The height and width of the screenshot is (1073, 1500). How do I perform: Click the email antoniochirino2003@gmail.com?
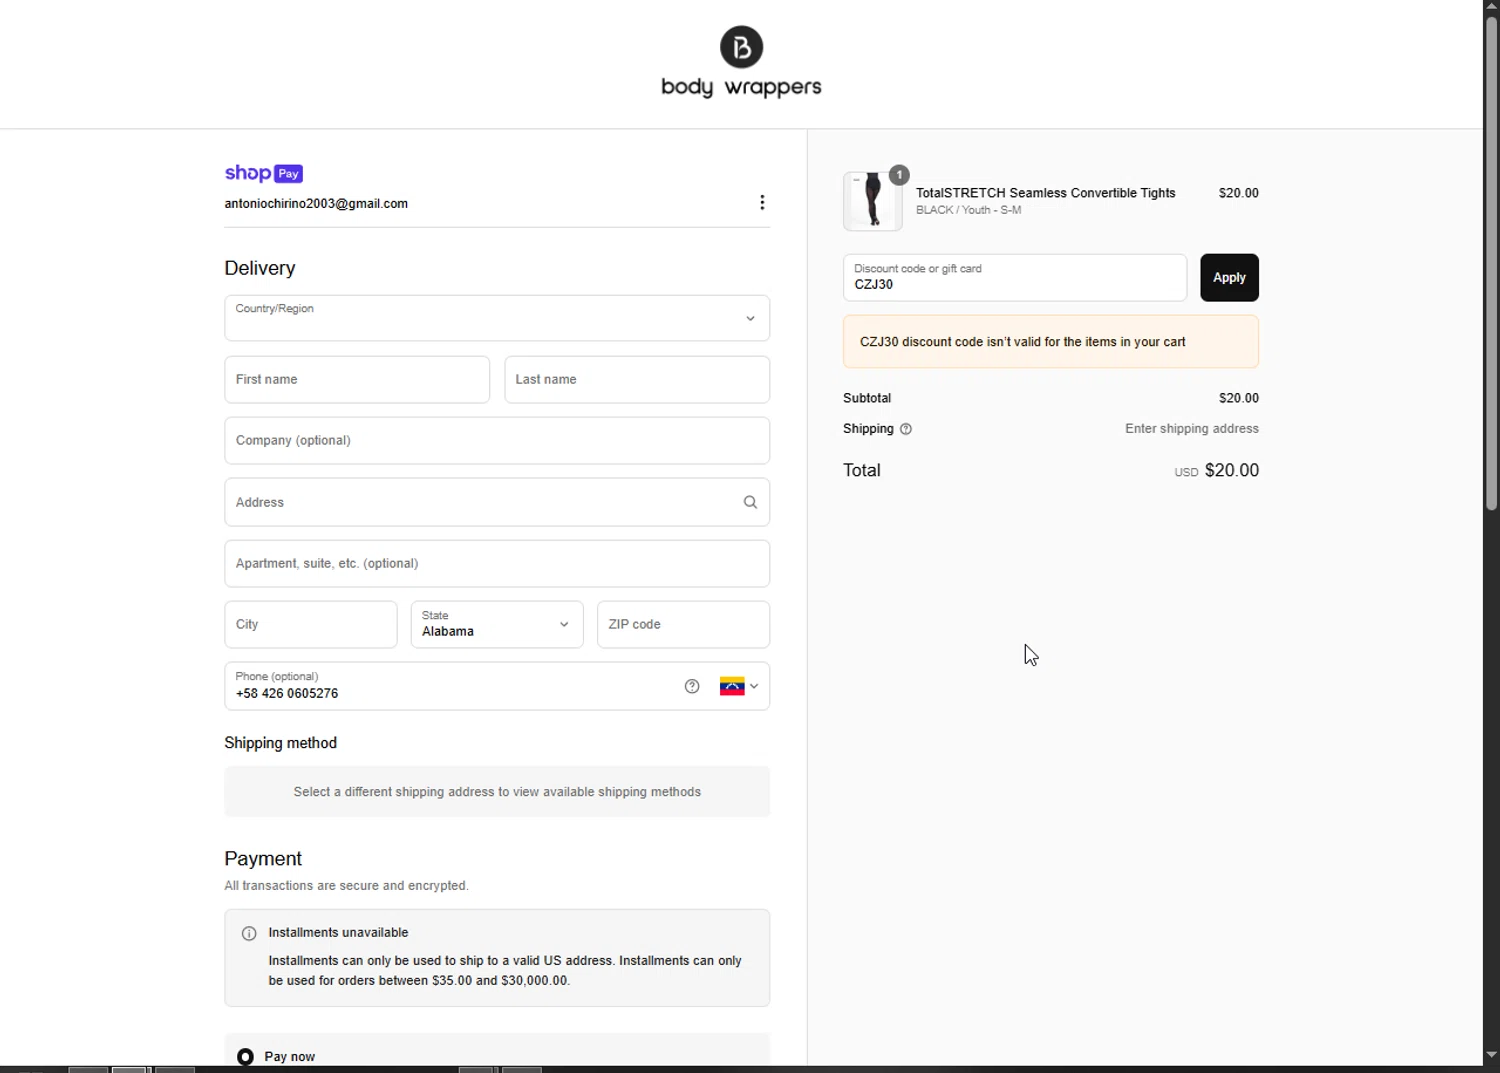point(316,203)
